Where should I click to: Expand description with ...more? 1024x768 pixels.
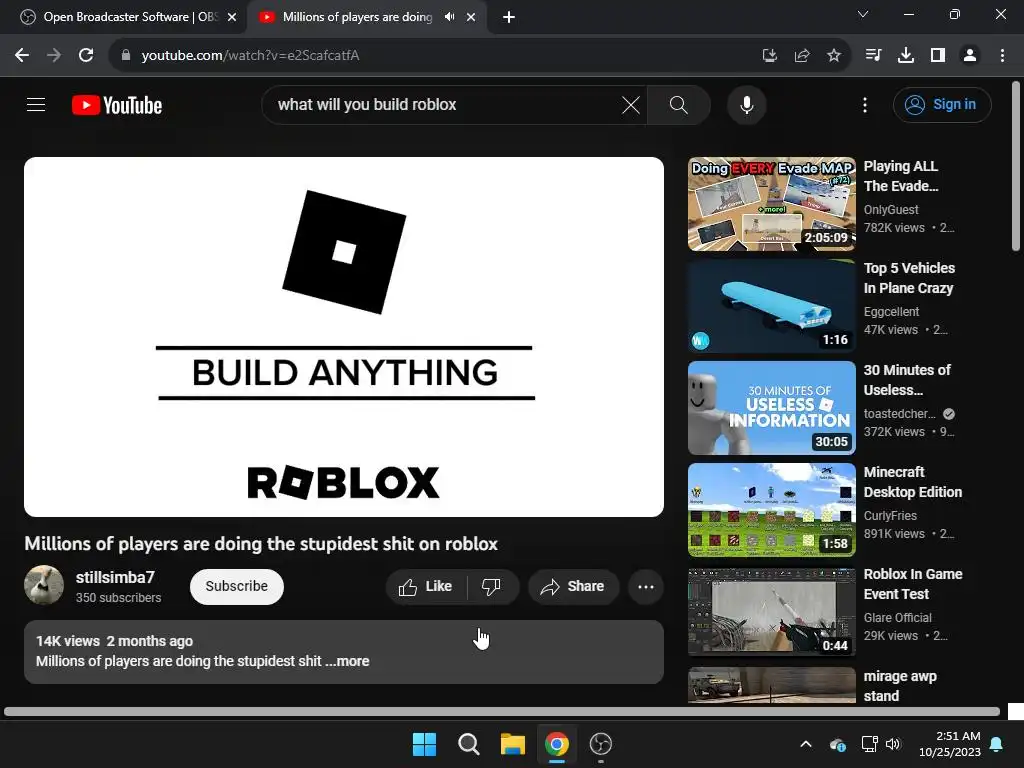pos(347,661)
